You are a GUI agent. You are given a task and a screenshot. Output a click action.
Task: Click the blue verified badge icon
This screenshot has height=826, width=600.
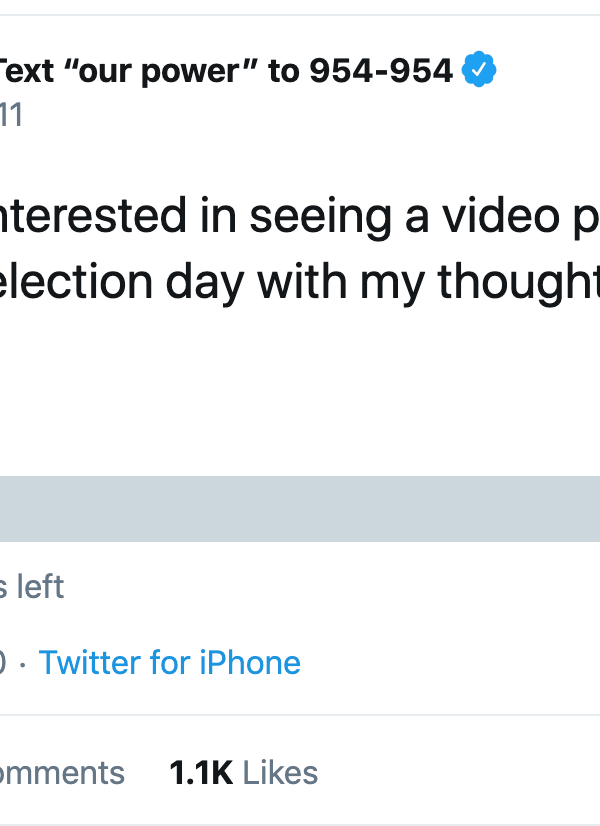[480, 71]
